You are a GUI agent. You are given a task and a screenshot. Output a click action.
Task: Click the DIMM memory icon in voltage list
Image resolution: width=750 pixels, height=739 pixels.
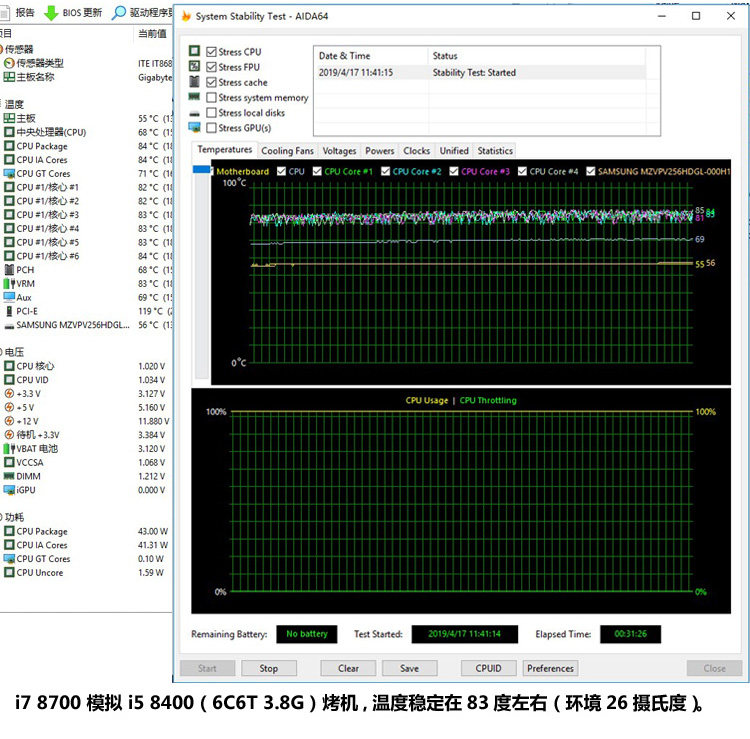(x=9, y=476)
